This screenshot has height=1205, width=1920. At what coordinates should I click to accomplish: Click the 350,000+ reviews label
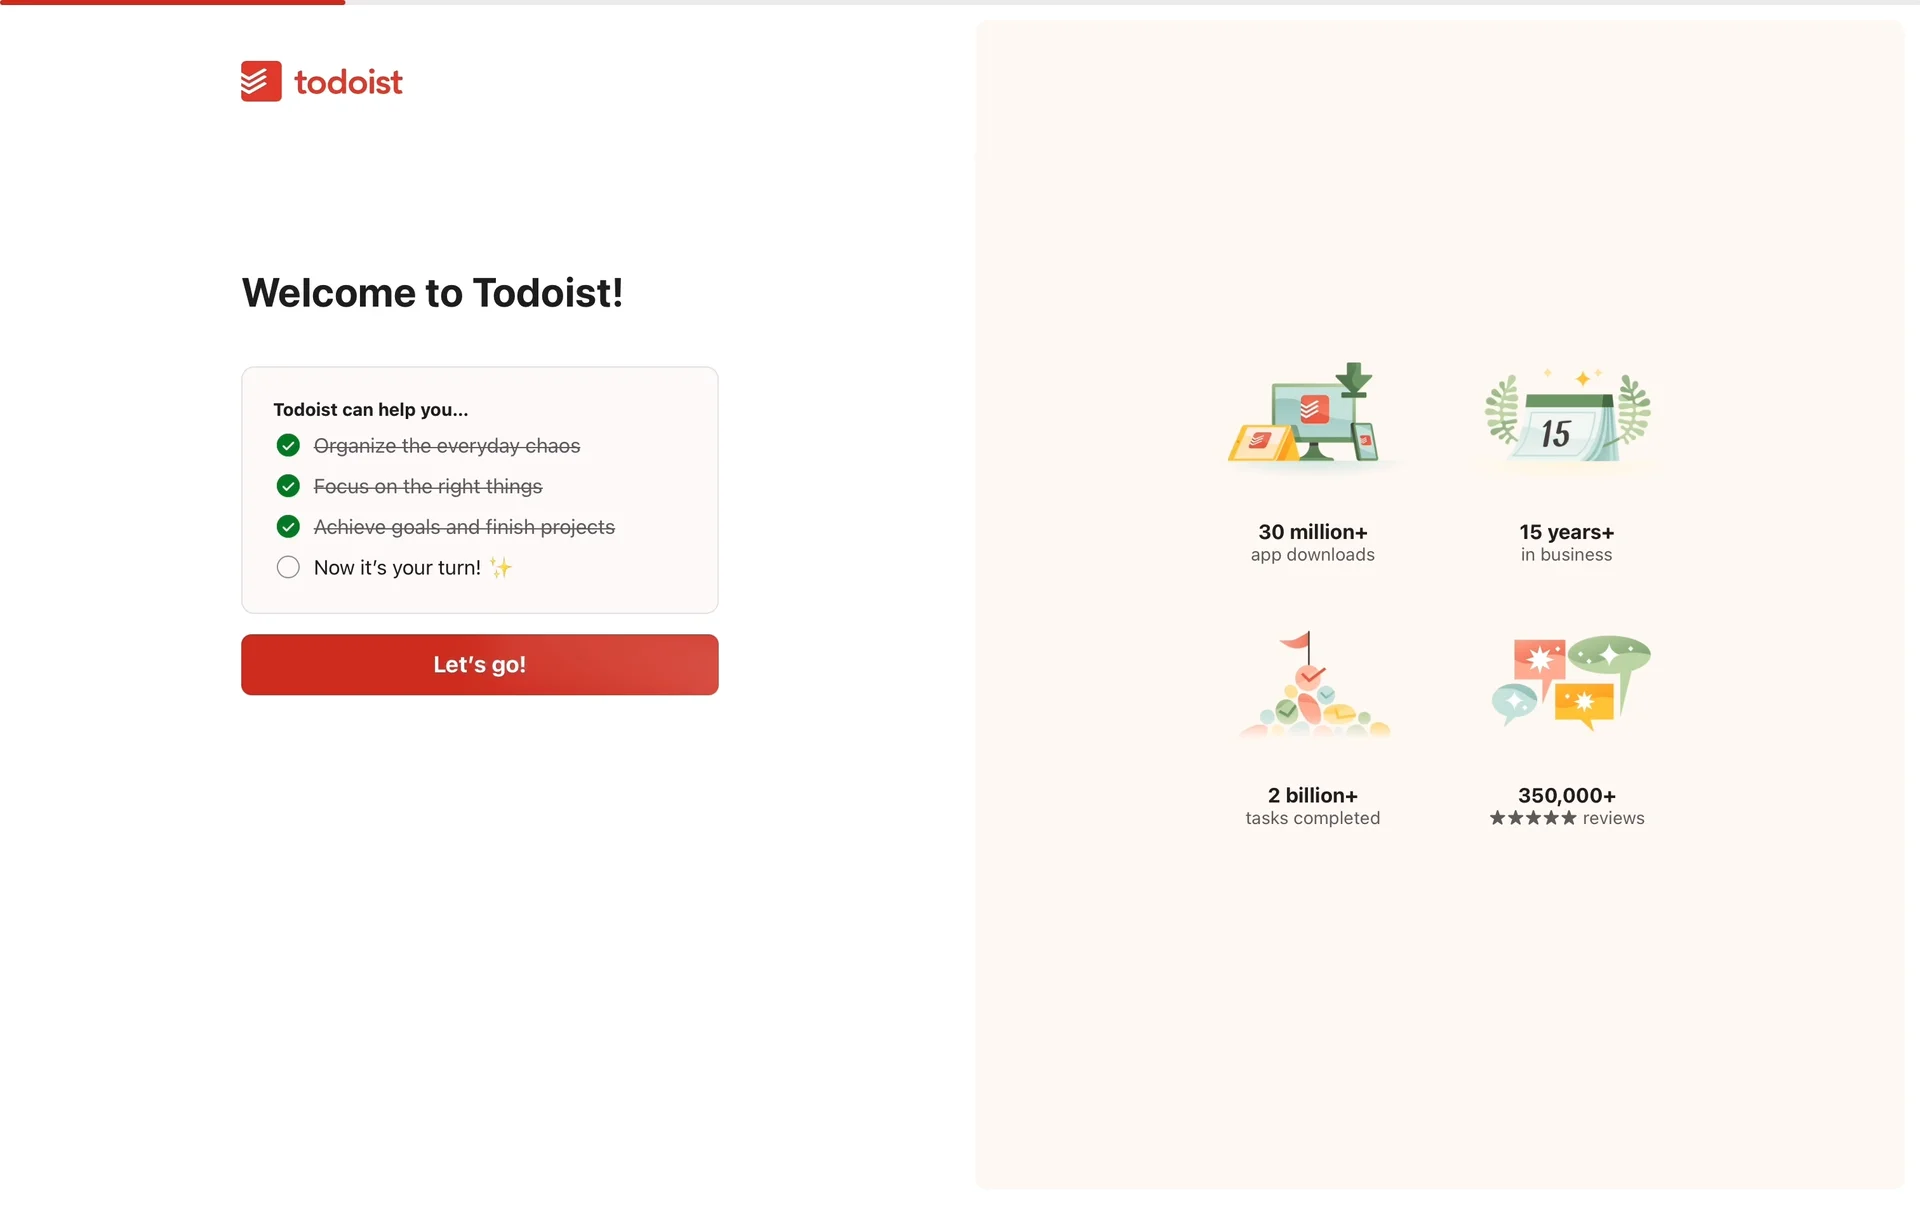click(x=1567, y=806)
